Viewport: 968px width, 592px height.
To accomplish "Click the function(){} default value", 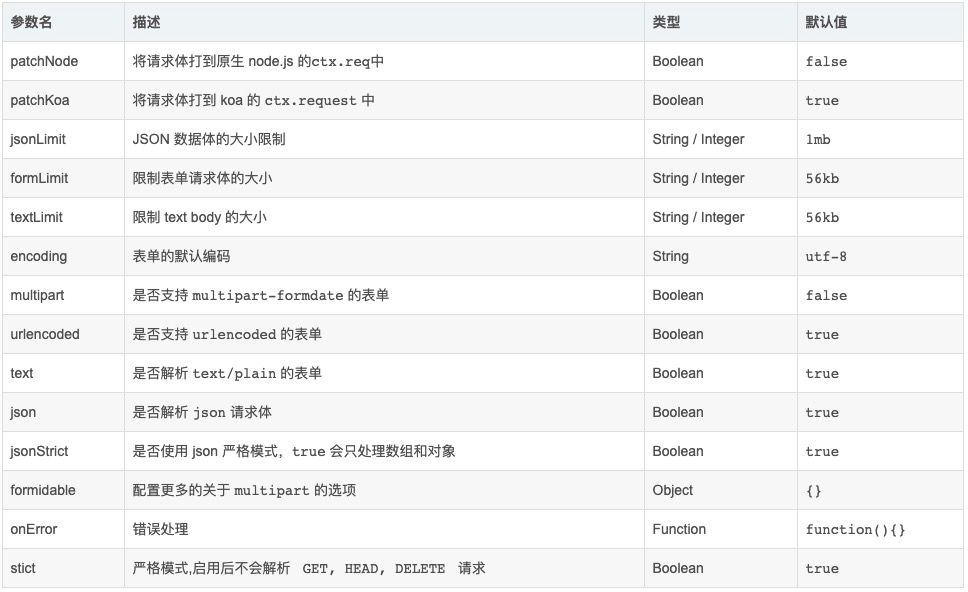I will [855, 530].
